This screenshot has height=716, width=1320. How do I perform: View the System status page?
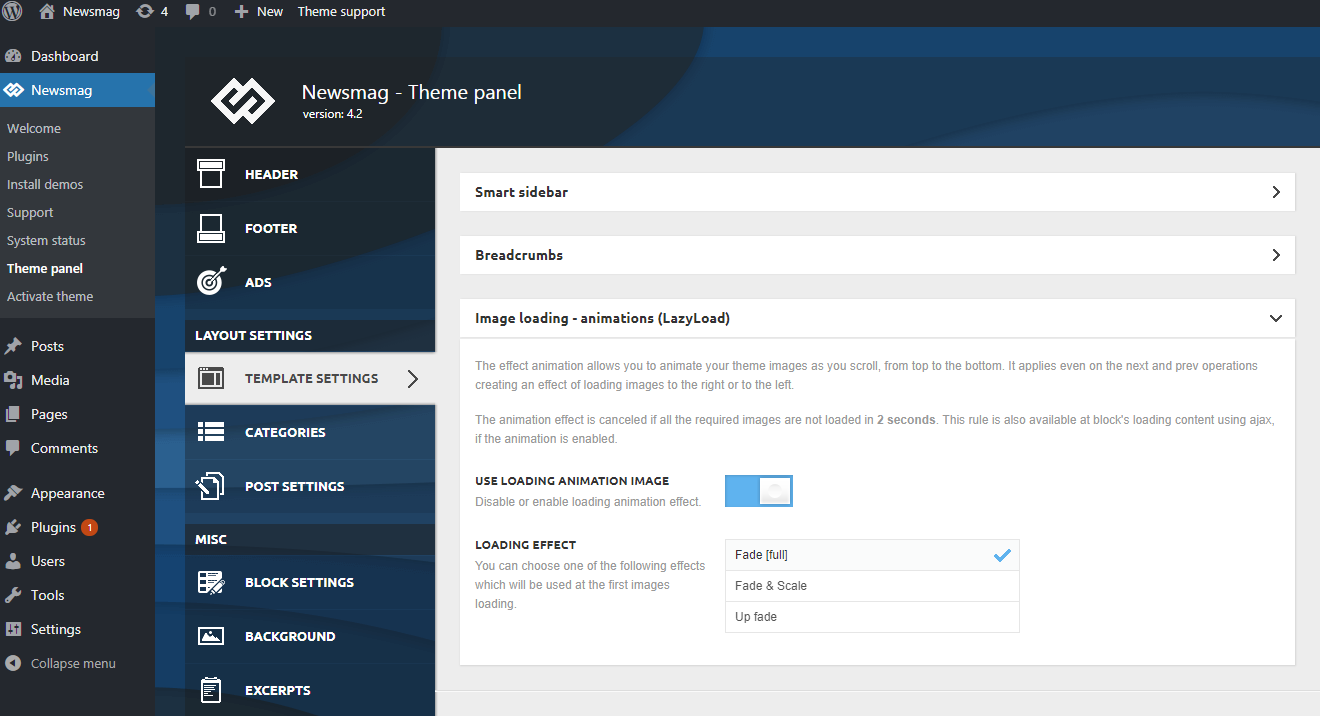pyautogui.click(x=46, y=240)
